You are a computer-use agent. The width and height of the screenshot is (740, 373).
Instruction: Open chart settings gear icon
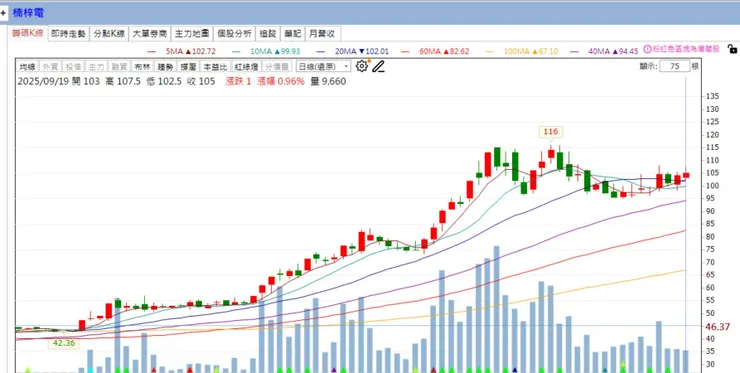click(x=362, y=66)
